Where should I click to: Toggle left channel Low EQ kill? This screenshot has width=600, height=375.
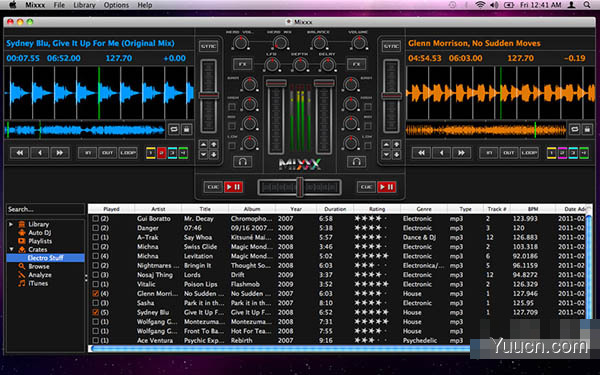coord(232,146)
